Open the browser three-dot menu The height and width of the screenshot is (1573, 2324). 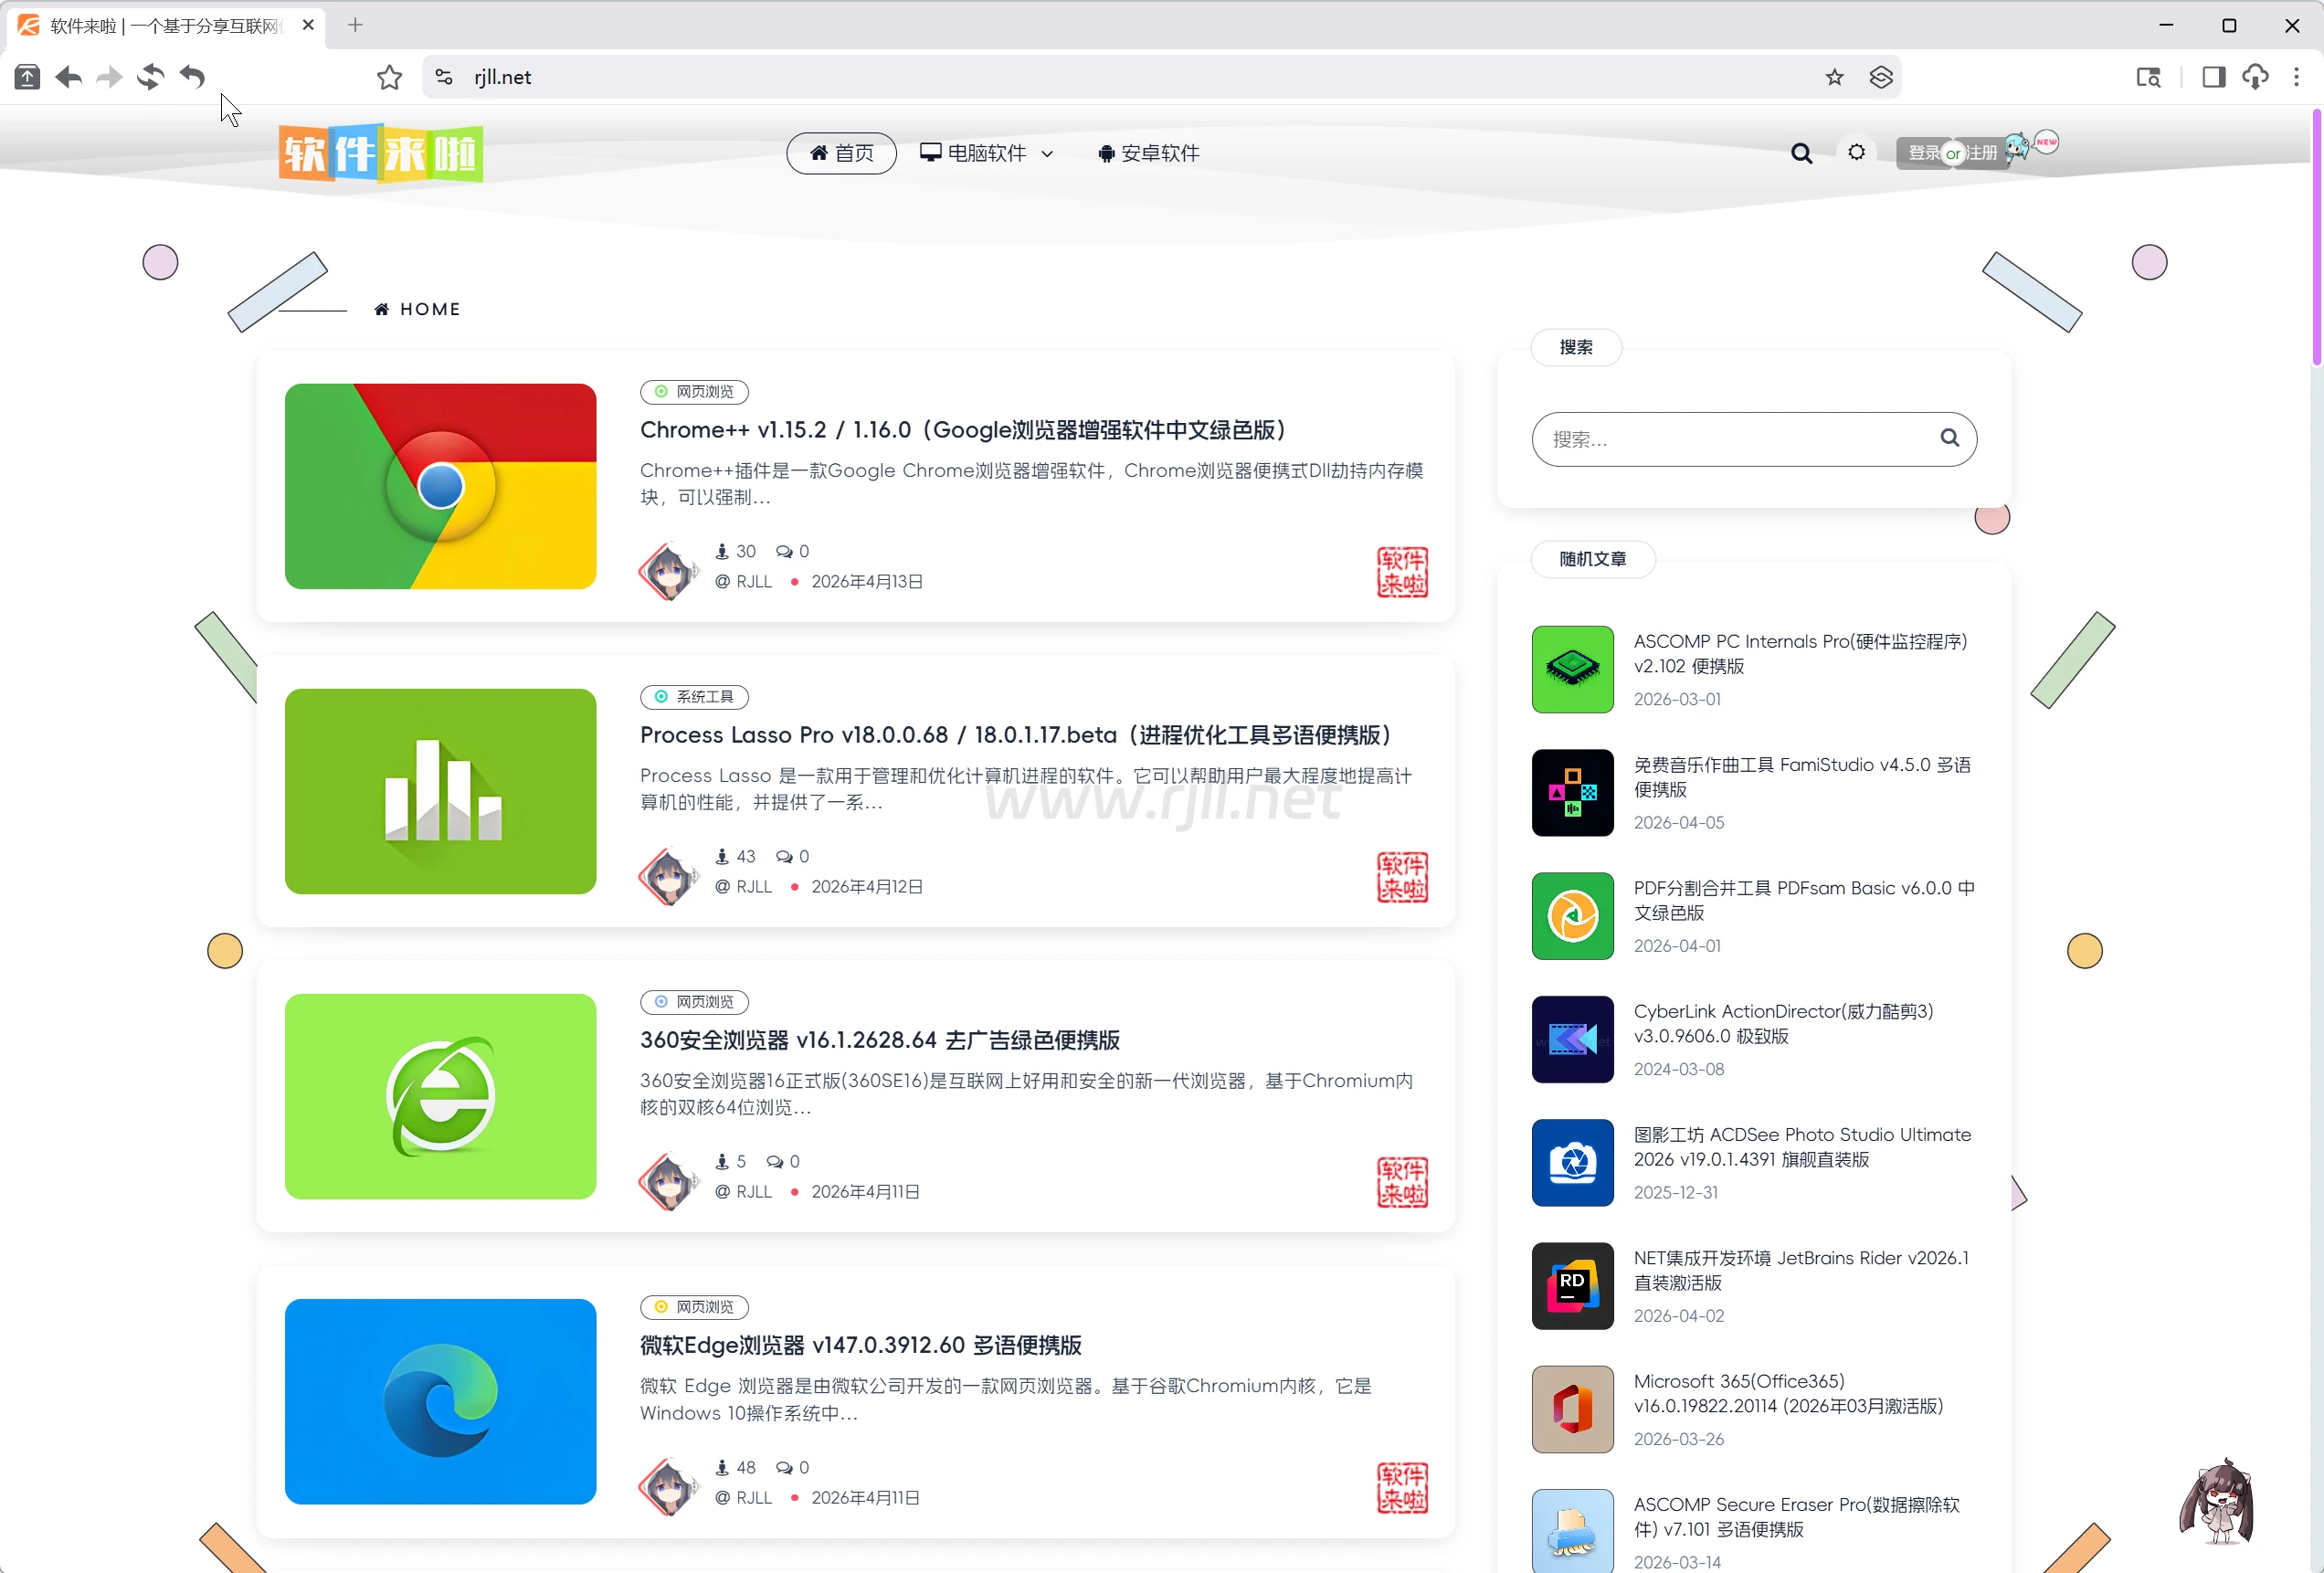click(2296, 77)
